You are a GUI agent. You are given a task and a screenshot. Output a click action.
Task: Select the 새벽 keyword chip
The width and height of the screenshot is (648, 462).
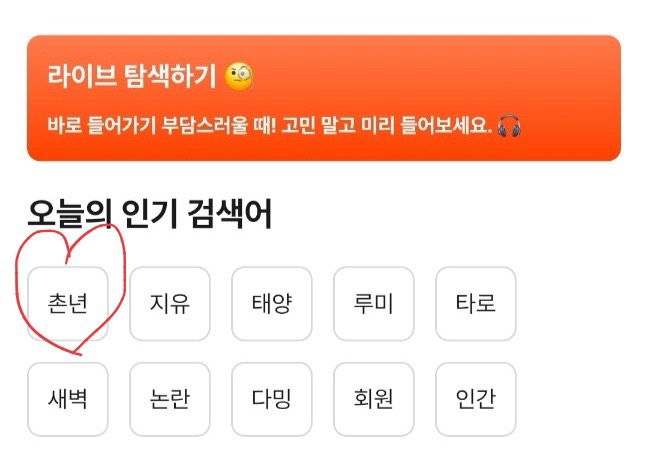coord(68,399)
